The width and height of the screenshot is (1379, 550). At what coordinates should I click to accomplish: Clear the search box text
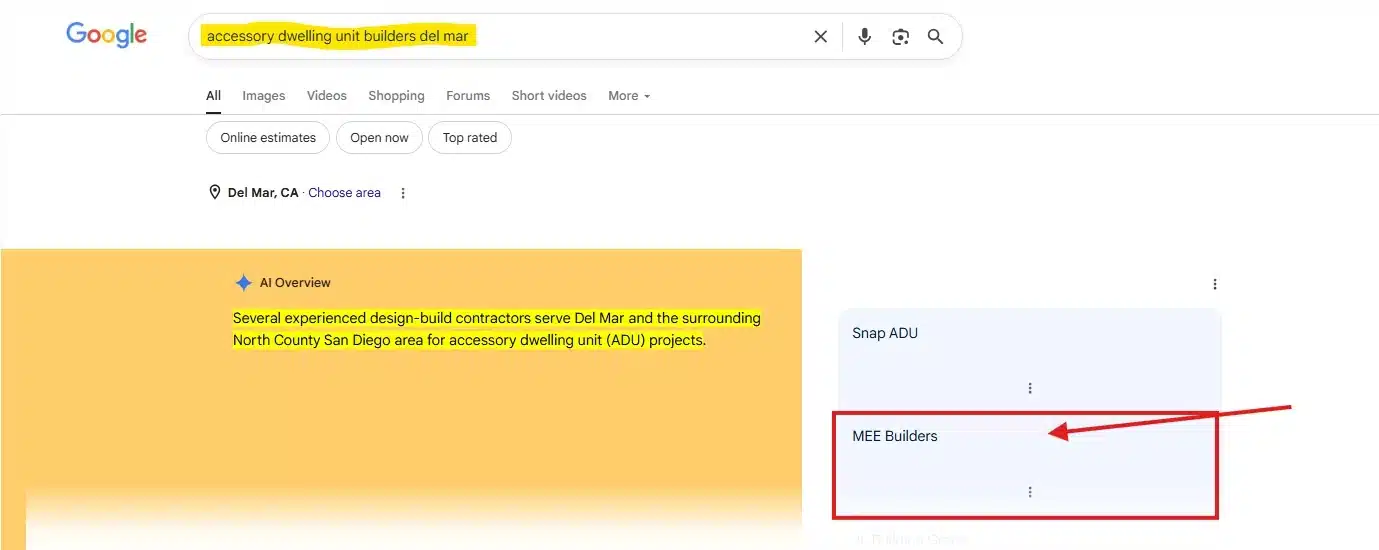[820, 37]
